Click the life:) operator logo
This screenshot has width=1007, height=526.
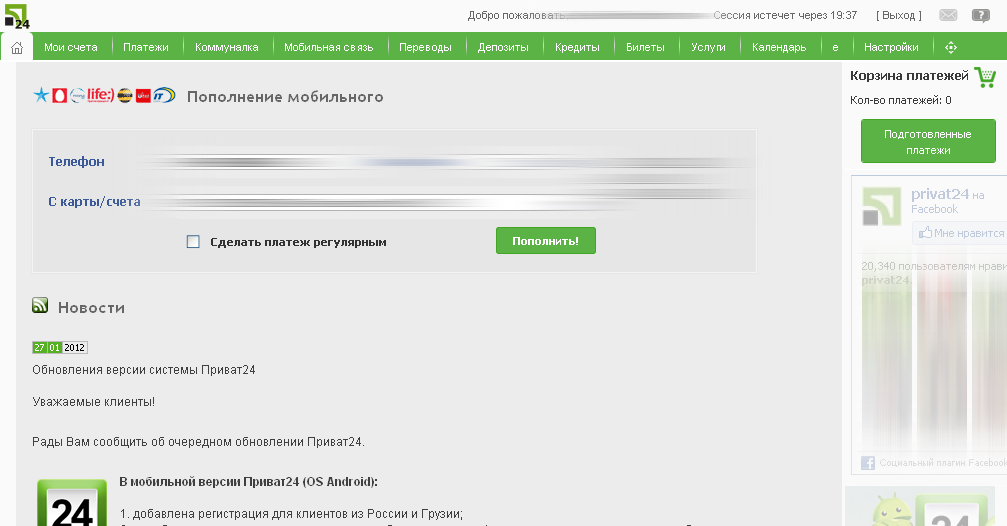(101, 95)
